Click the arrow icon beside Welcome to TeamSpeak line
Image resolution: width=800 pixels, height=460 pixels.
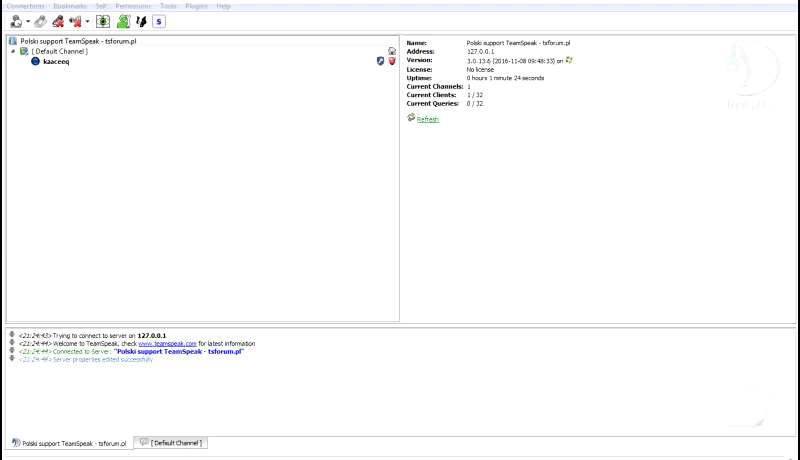[x=12, y=343]
